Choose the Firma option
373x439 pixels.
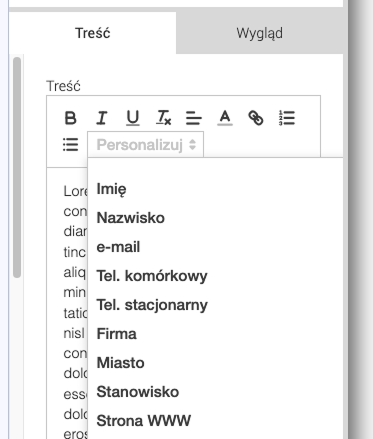(117, 334)
